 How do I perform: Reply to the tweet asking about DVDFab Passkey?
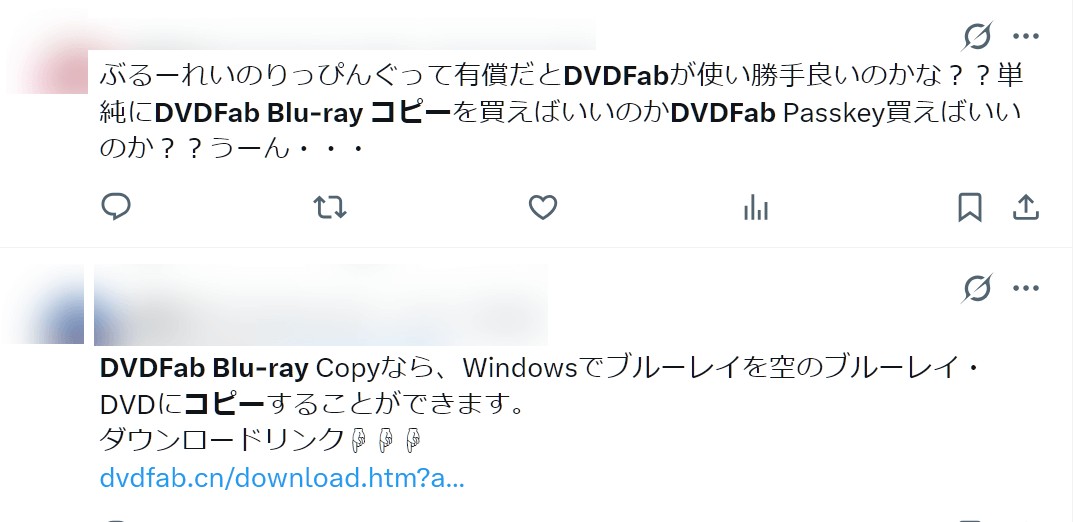pyautogui.click(x=116, y=206)
